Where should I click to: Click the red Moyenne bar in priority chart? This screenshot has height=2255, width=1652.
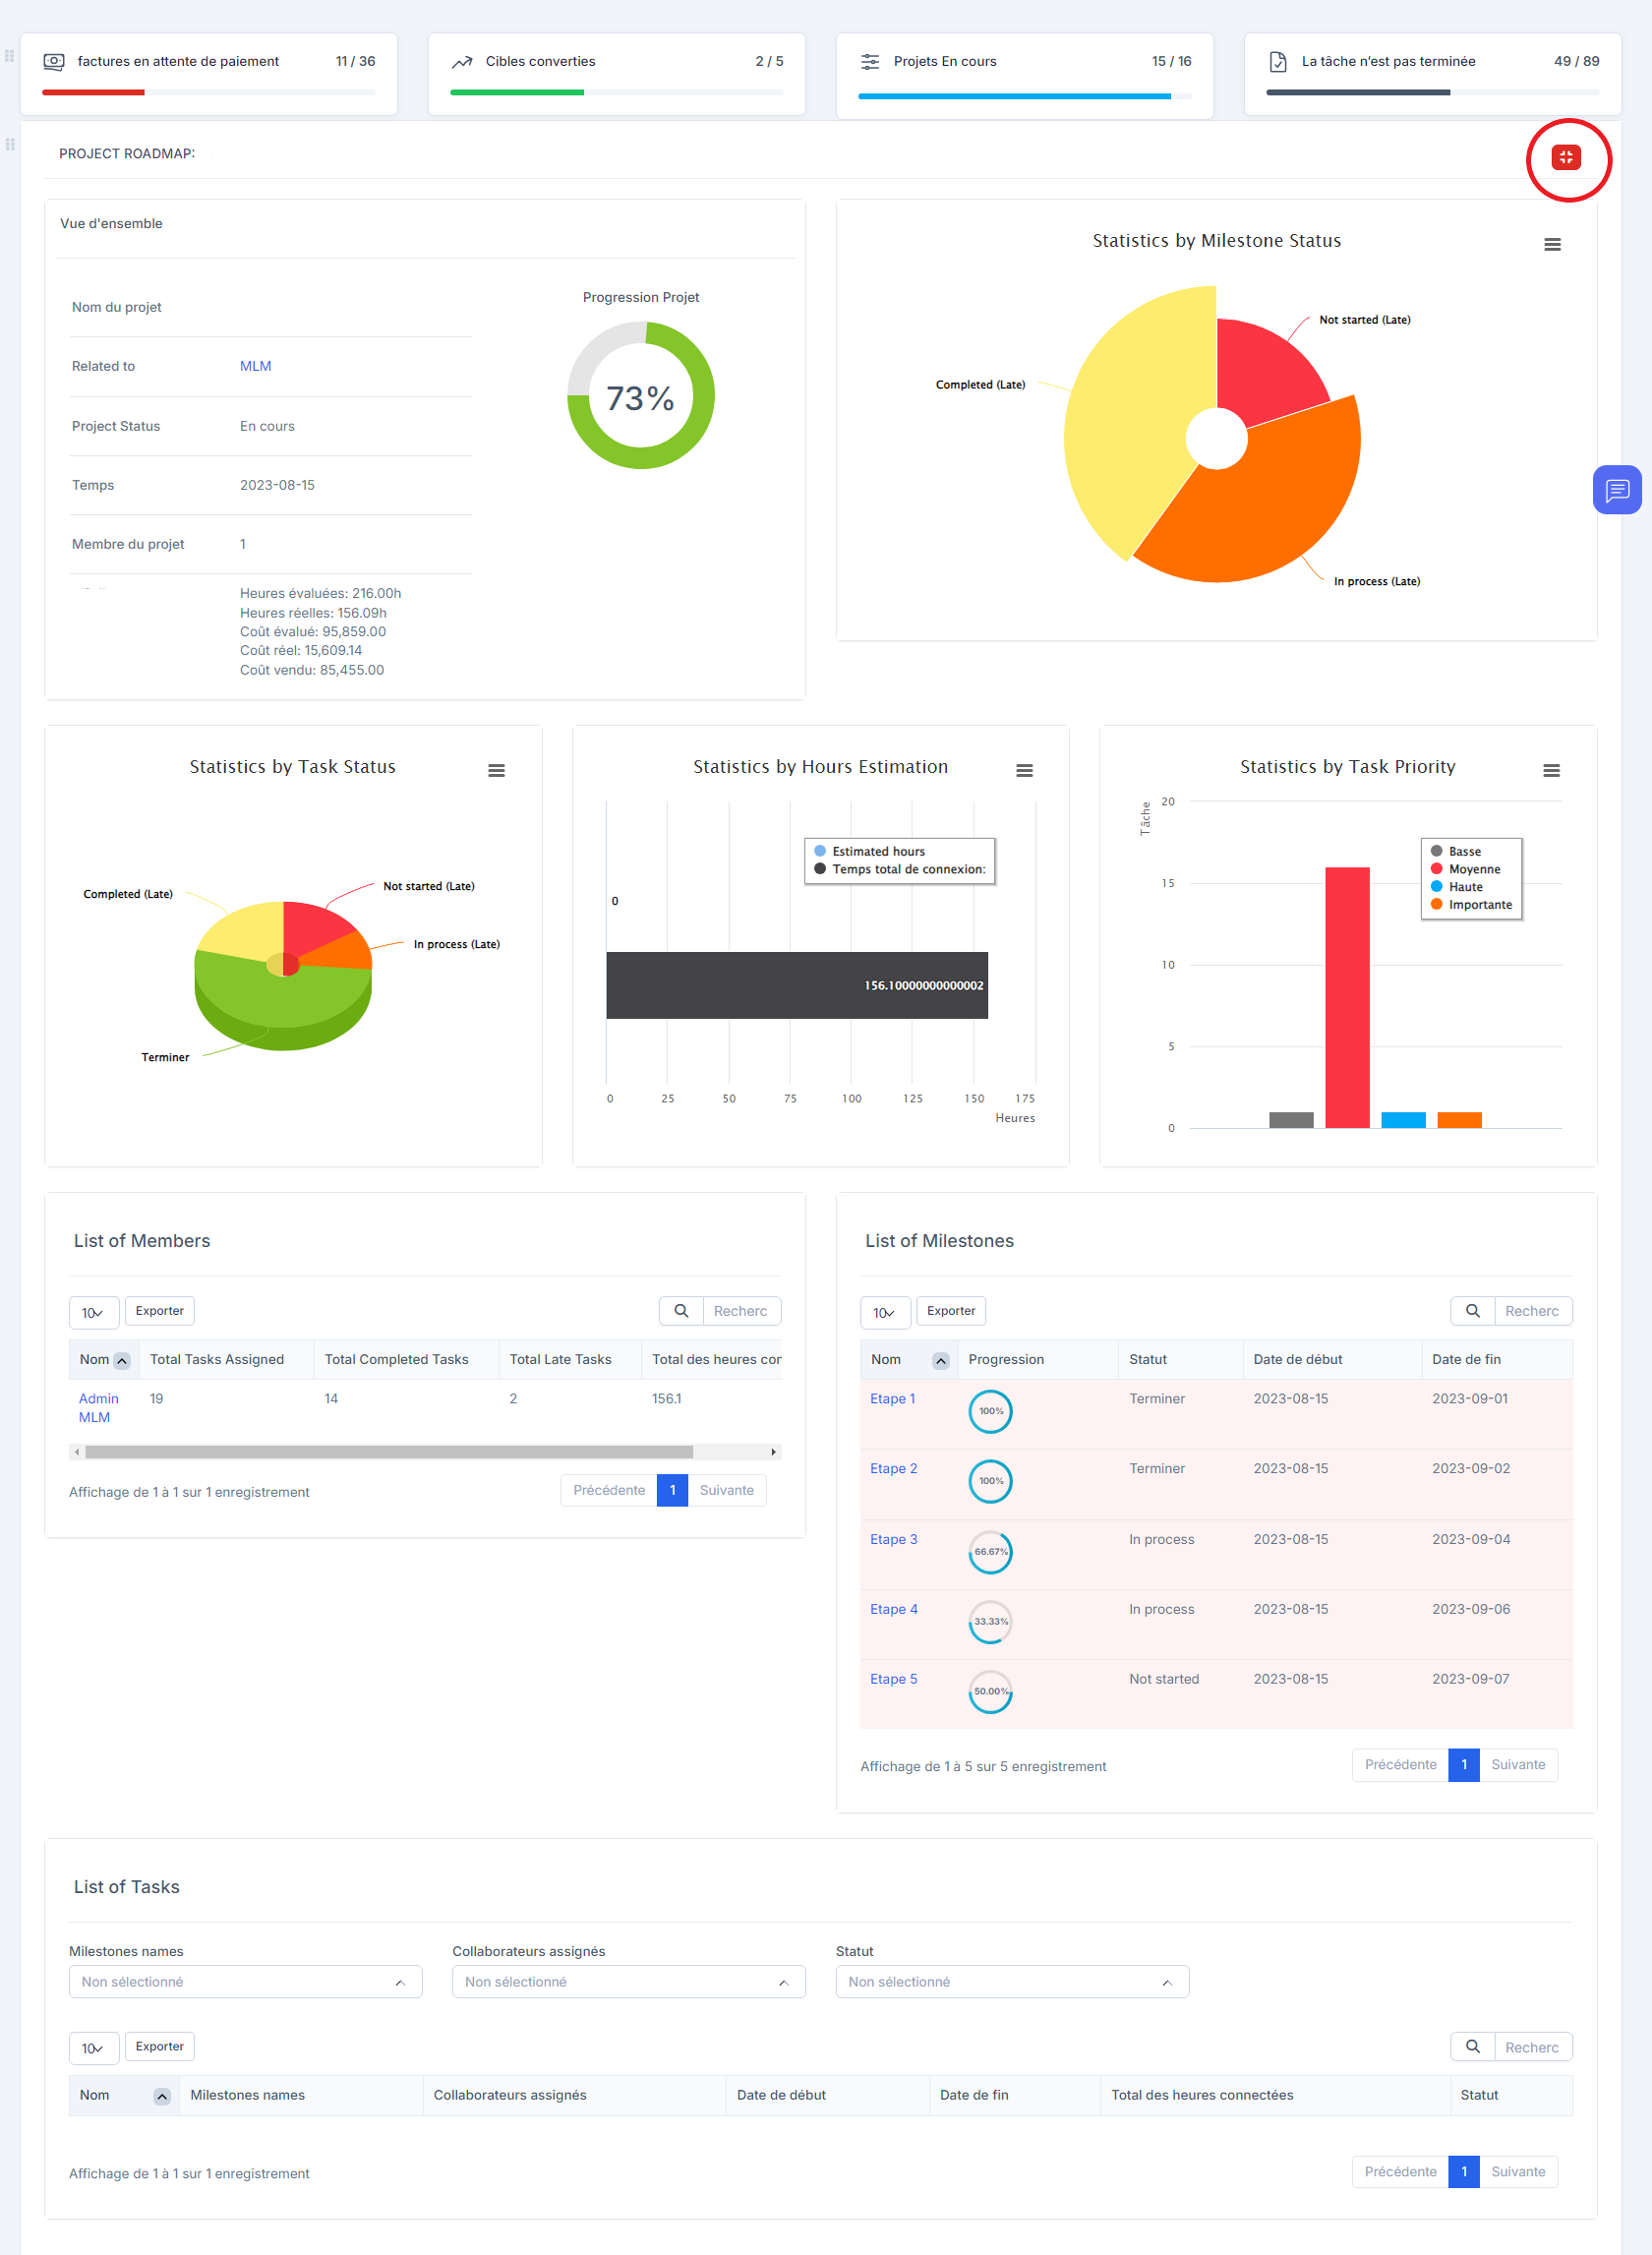[x=1347, y=997]
